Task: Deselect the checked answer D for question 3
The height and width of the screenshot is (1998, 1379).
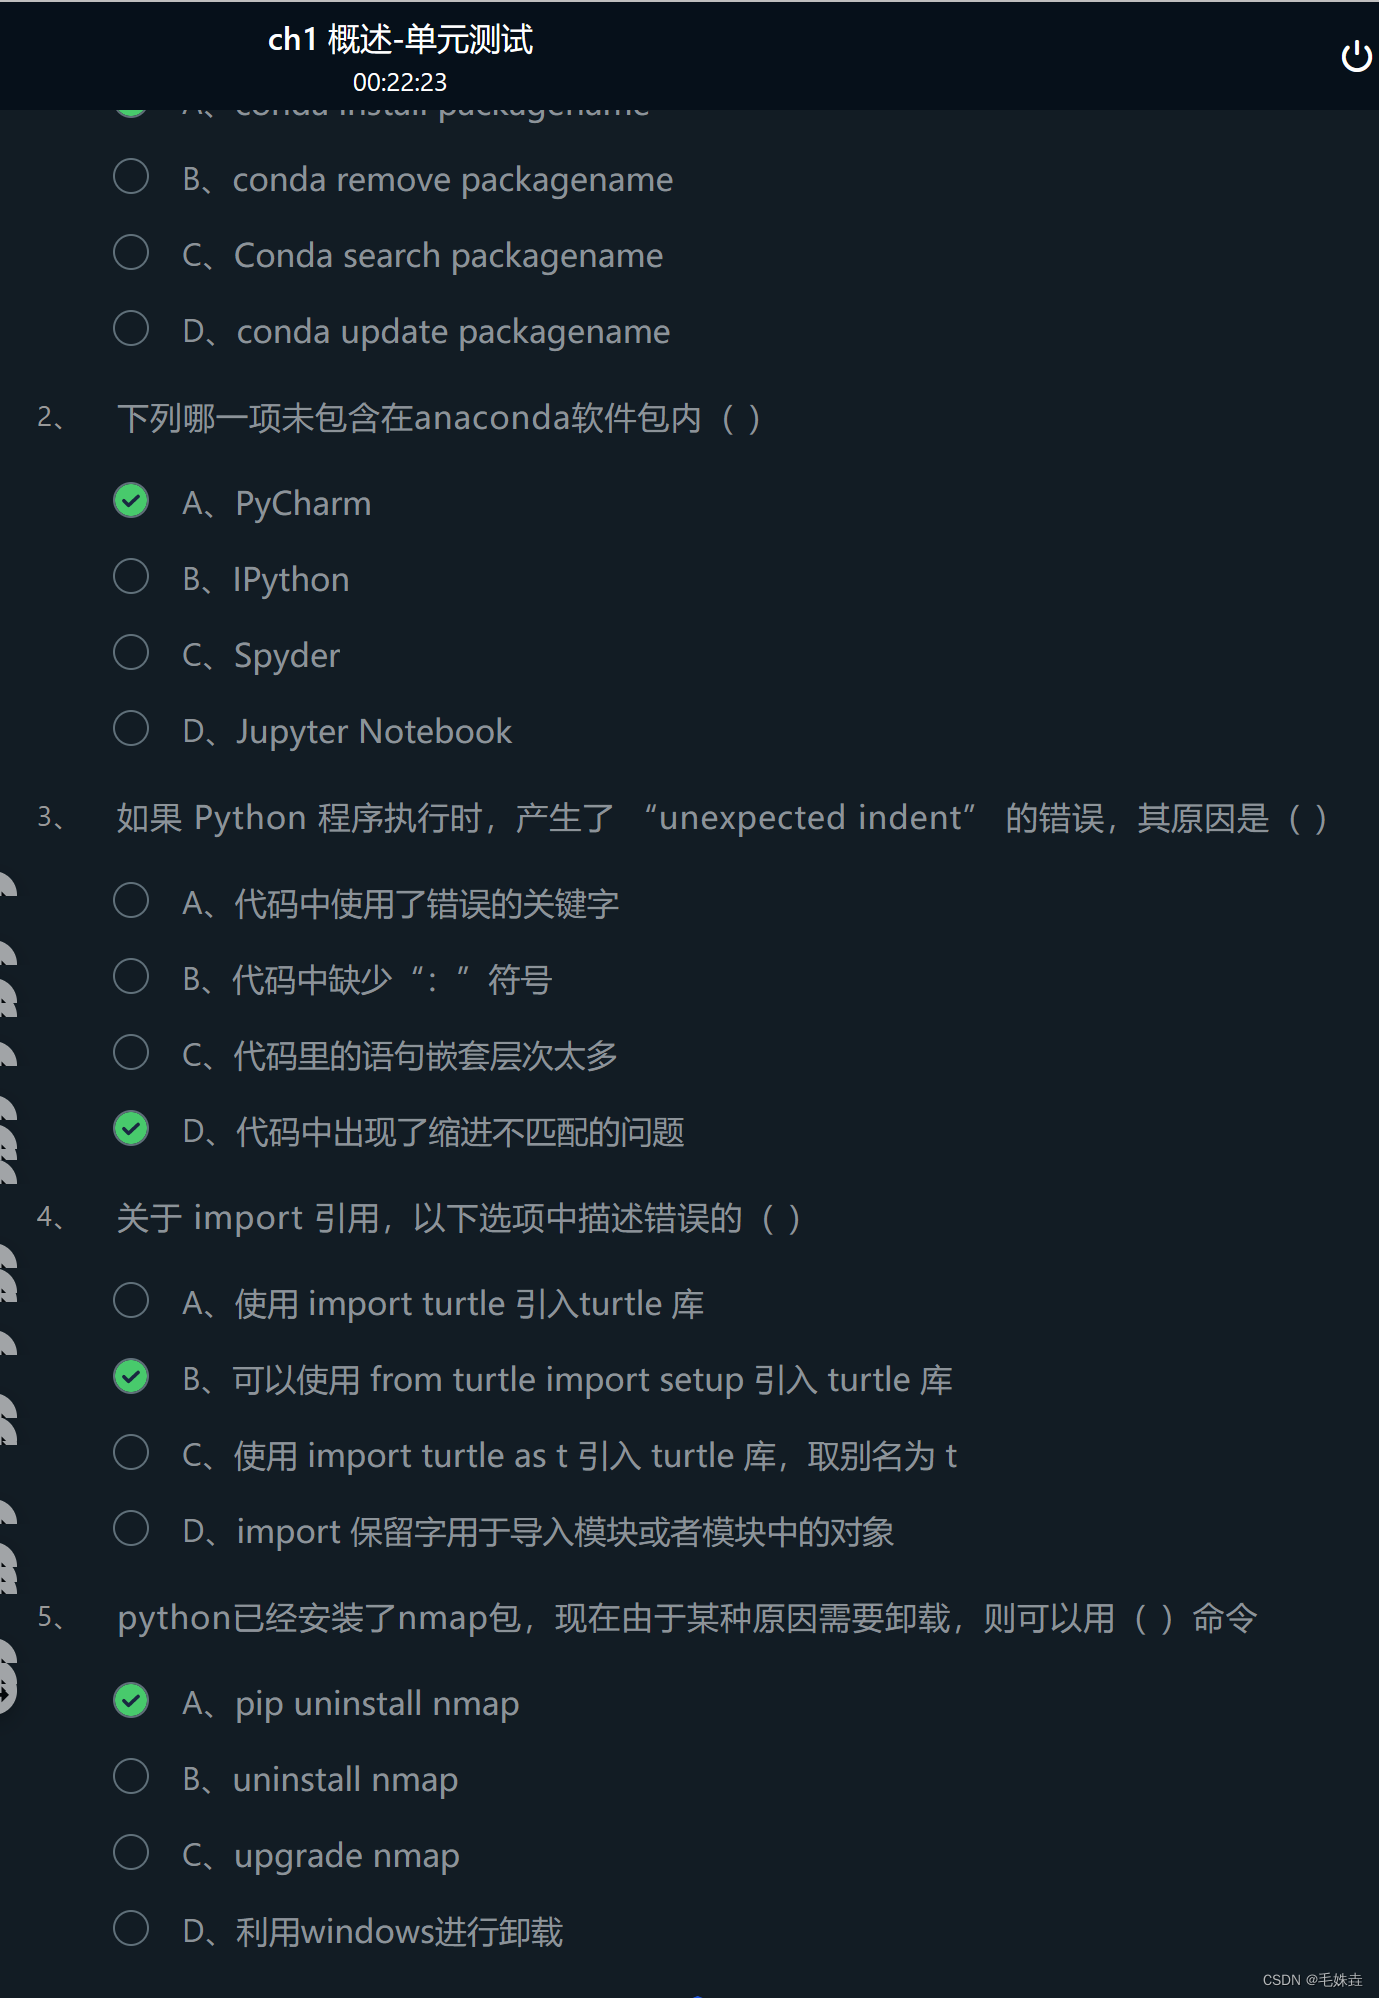Action: 131,1127
